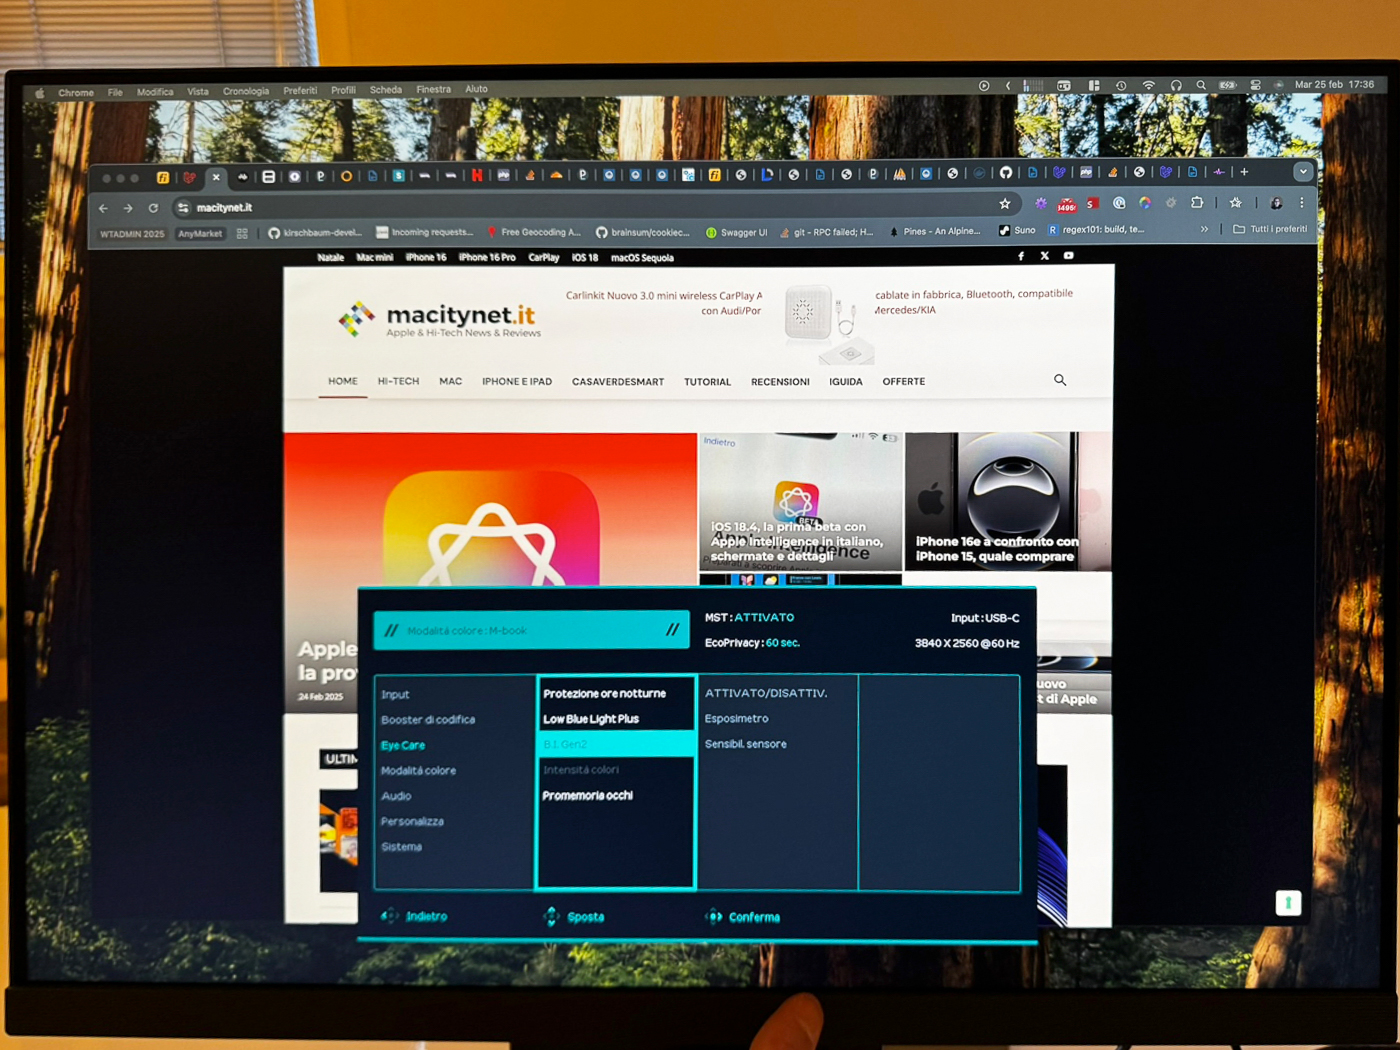Screen dimensions: 1400x1050
Task: Bookmark this page with the star icon
Action: [1005, 204]
